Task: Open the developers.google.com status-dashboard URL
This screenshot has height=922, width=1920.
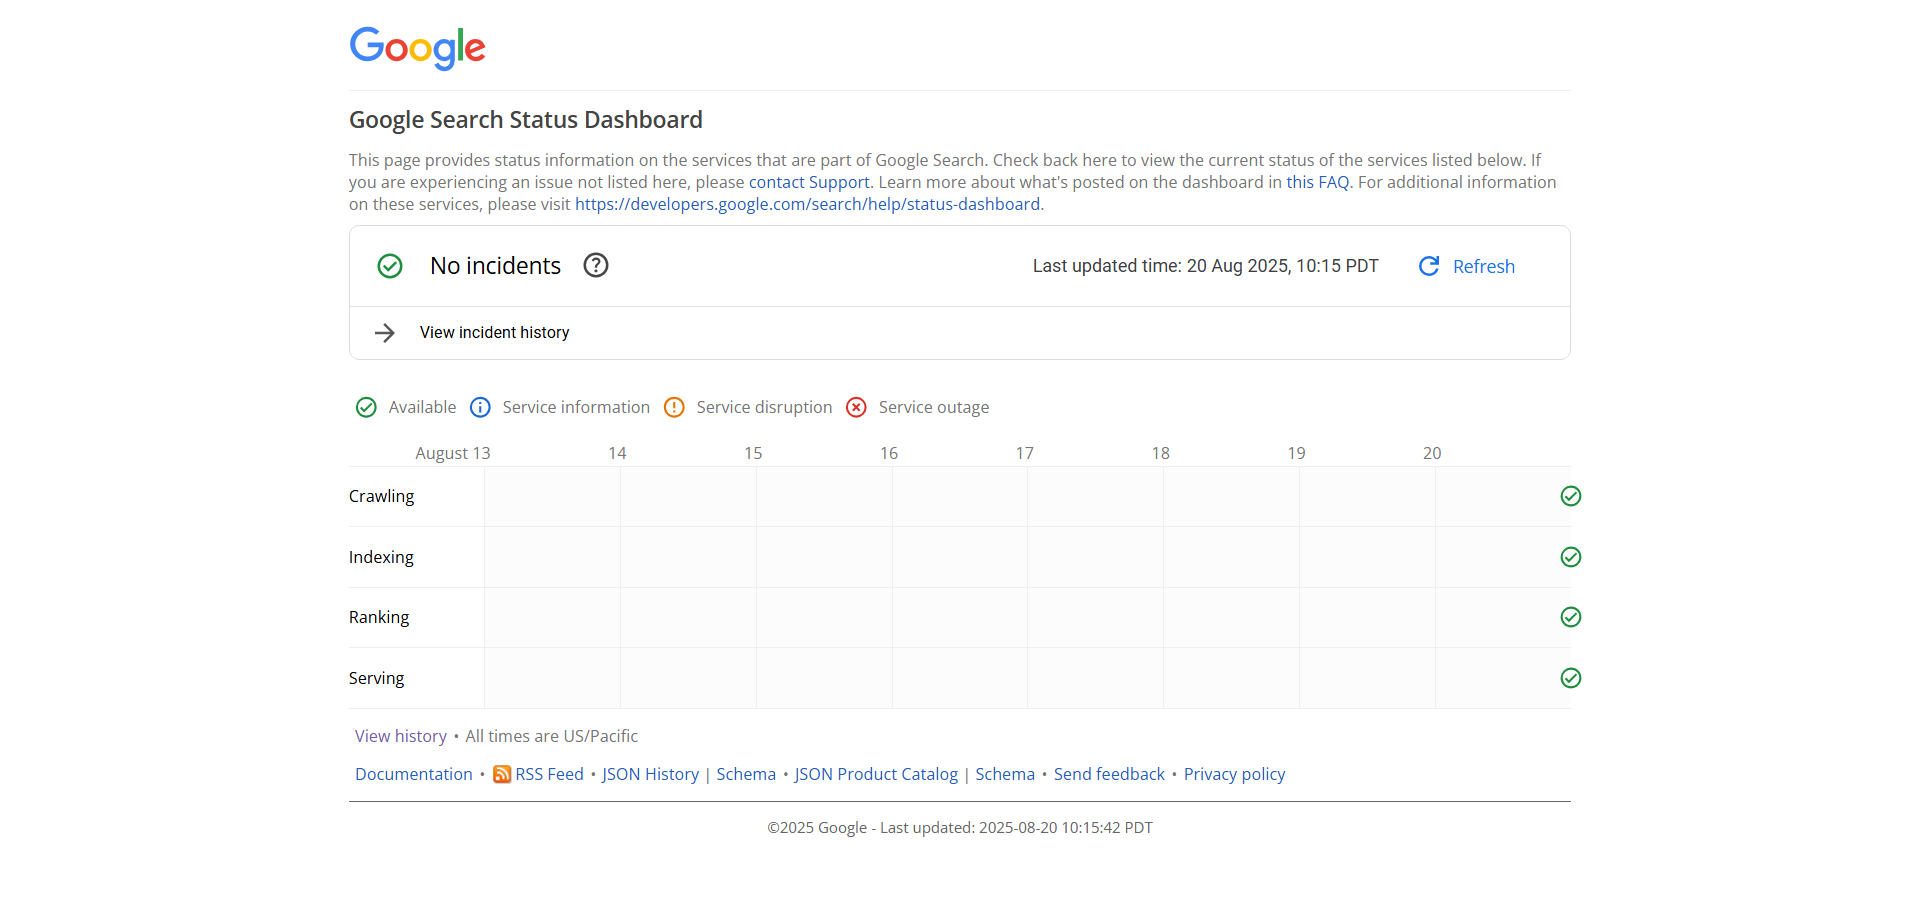Action: [x=807, y=204]
